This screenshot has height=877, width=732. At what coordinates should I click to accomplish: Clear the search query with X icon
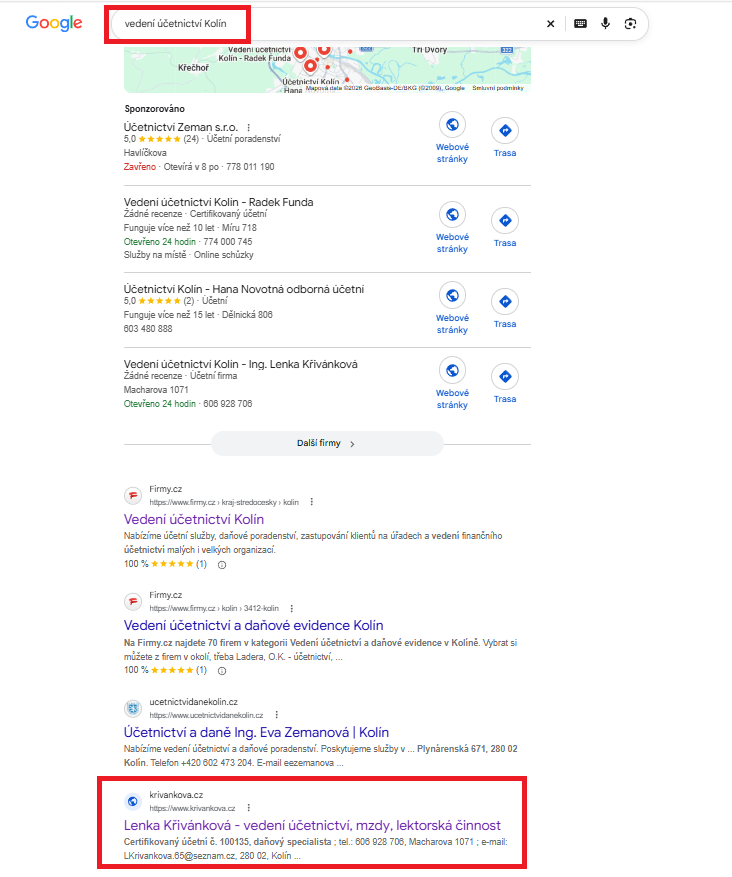click(x=551, y=23)
